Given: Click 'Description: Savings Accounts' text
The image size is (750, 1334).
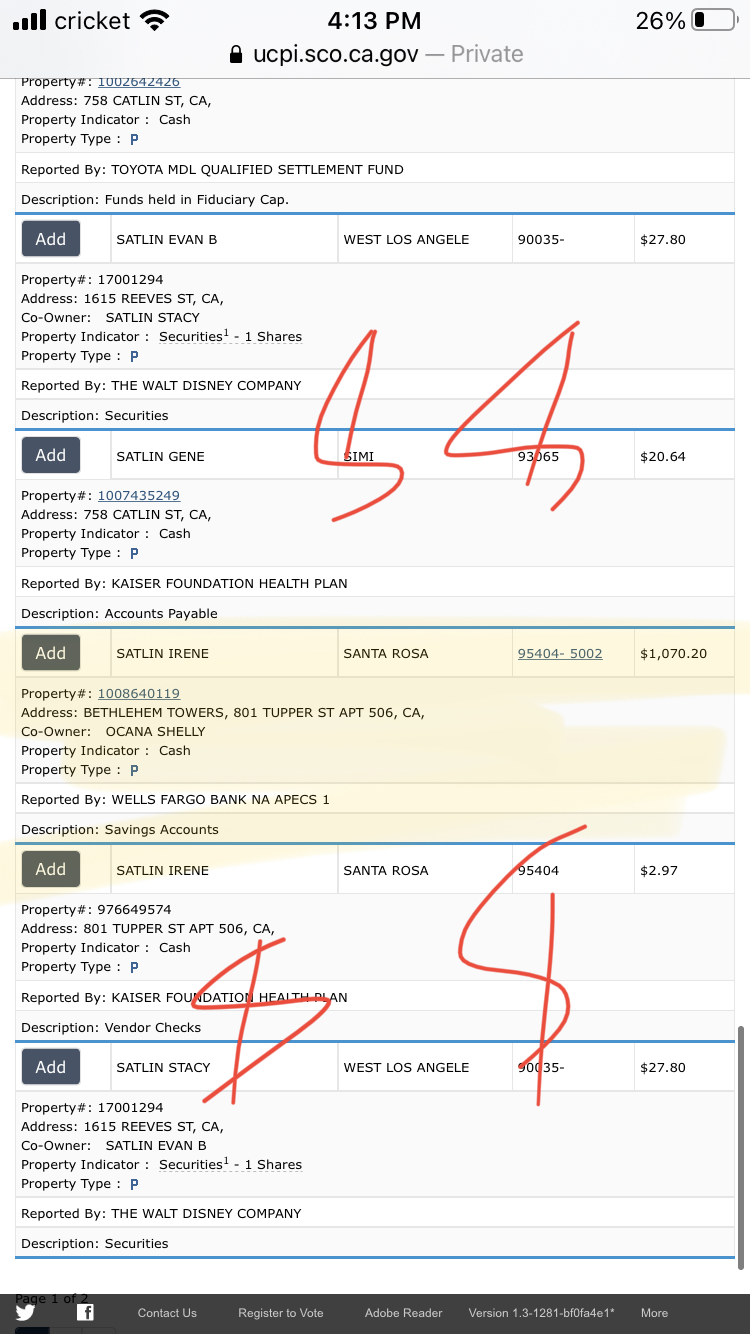Looking at the screenshot, I should tap(120, 830).
